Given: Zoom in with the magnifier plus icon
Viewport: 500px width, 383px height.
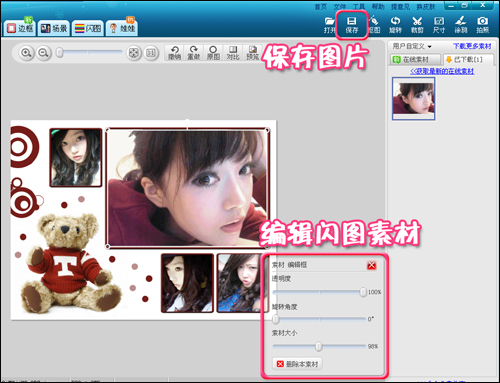Looking at the screenshot, I should pyautogui.click(x=26, y=53).
